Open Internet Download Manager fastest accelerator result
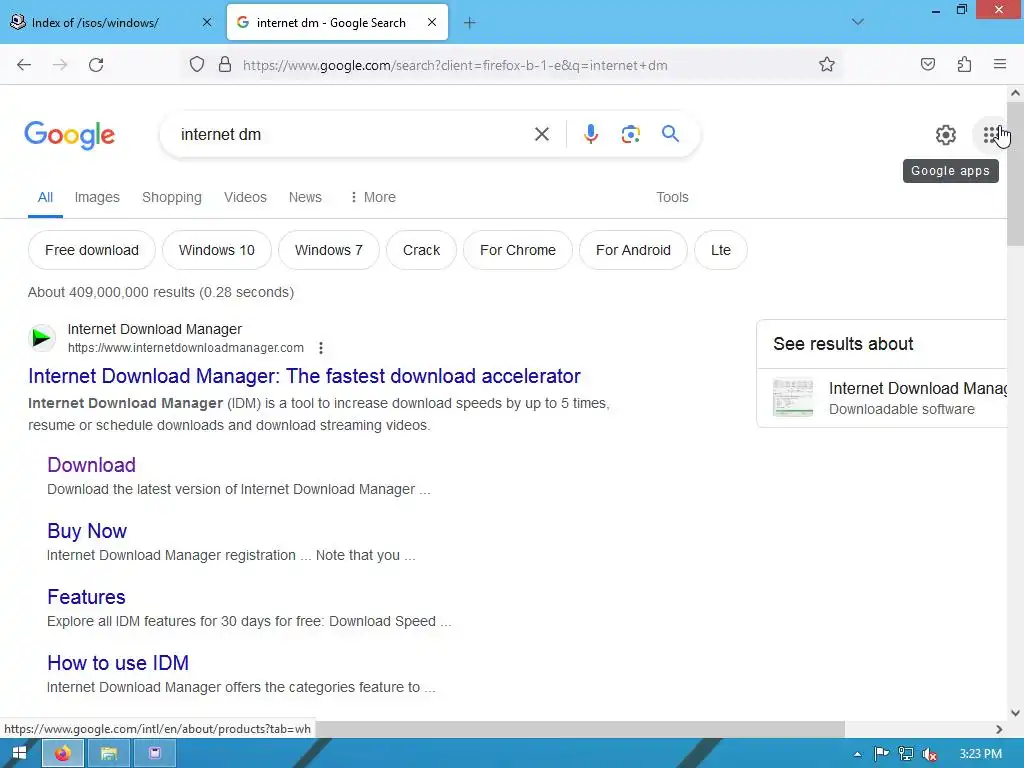 (x=304, y=376)
